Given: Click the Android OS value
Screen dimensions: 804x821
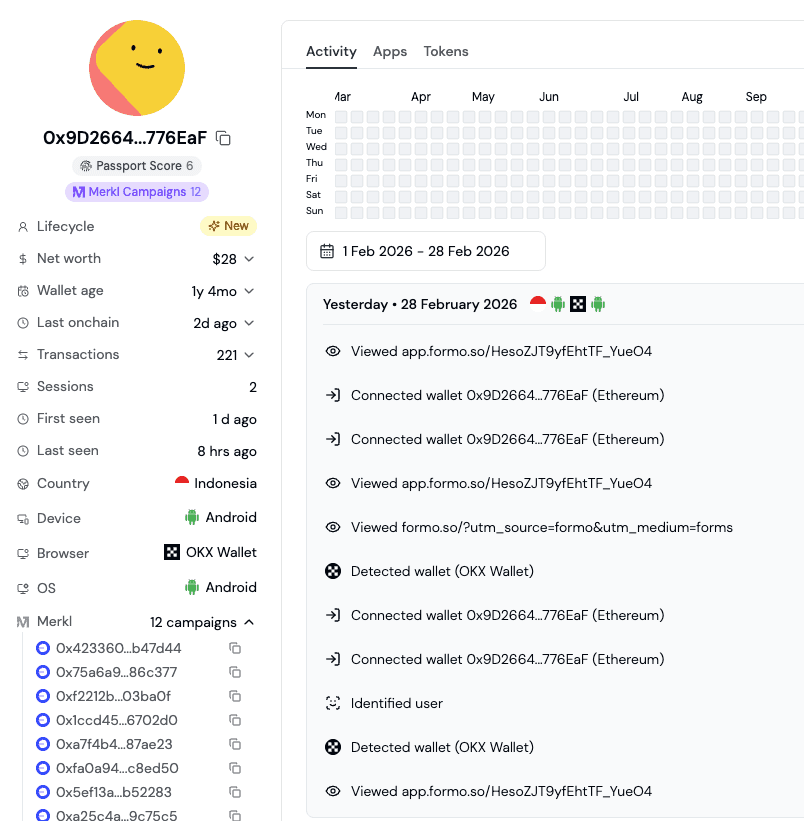Looking at the screenshot, I should [231, 587].
